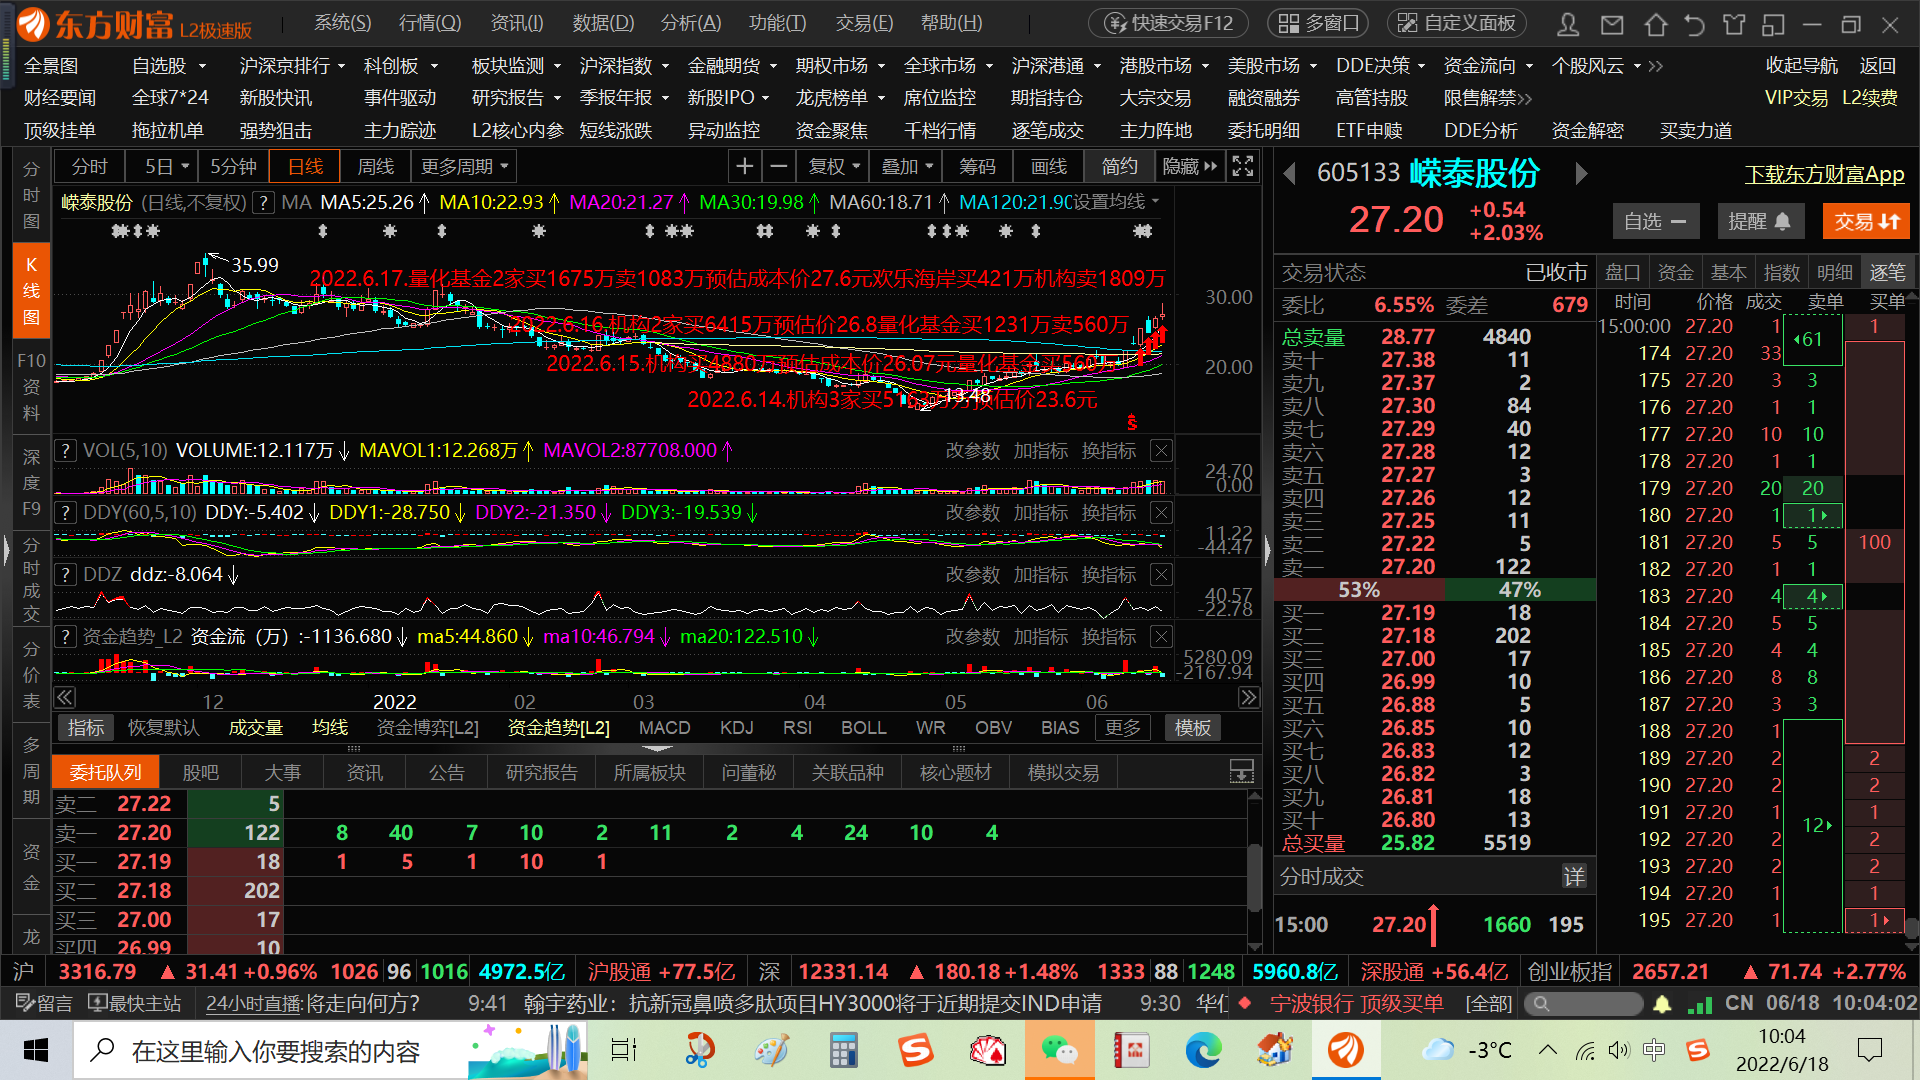Toggle 多窗口 multi-window mode
This screenshot has height=1080, width=1920.
[1319, 23]
